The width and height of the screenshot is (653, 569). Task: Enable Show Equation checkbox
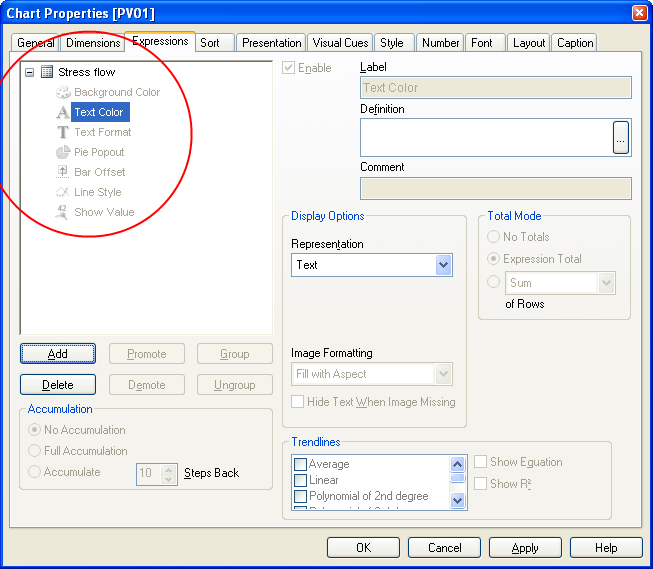point(481,462)
